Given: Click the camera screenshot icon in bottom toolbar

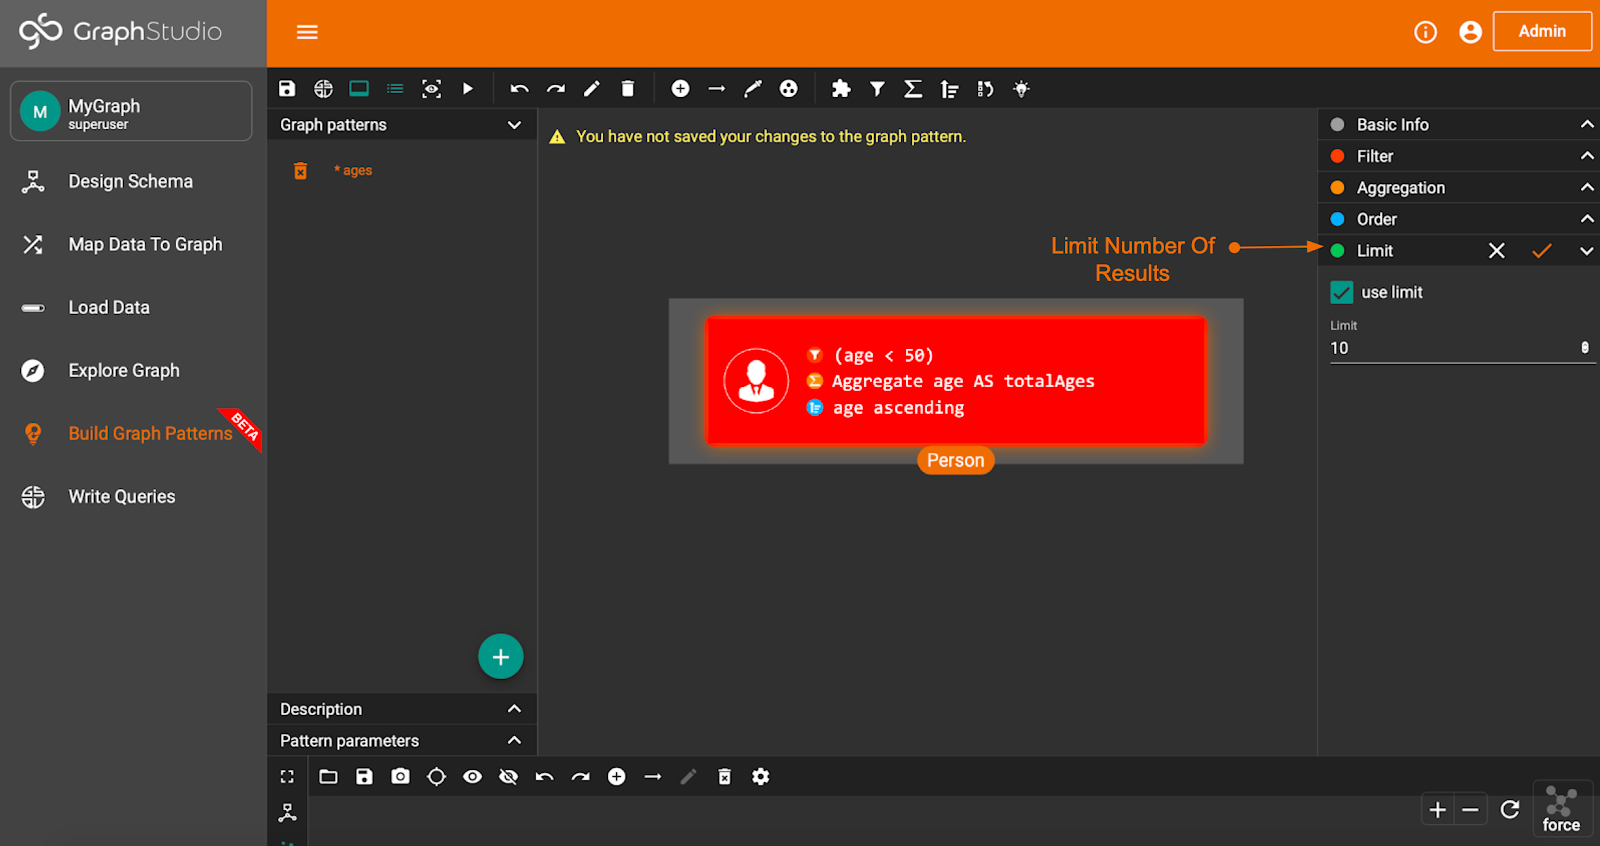Looking at the screenshot, I should click(400, 777).
